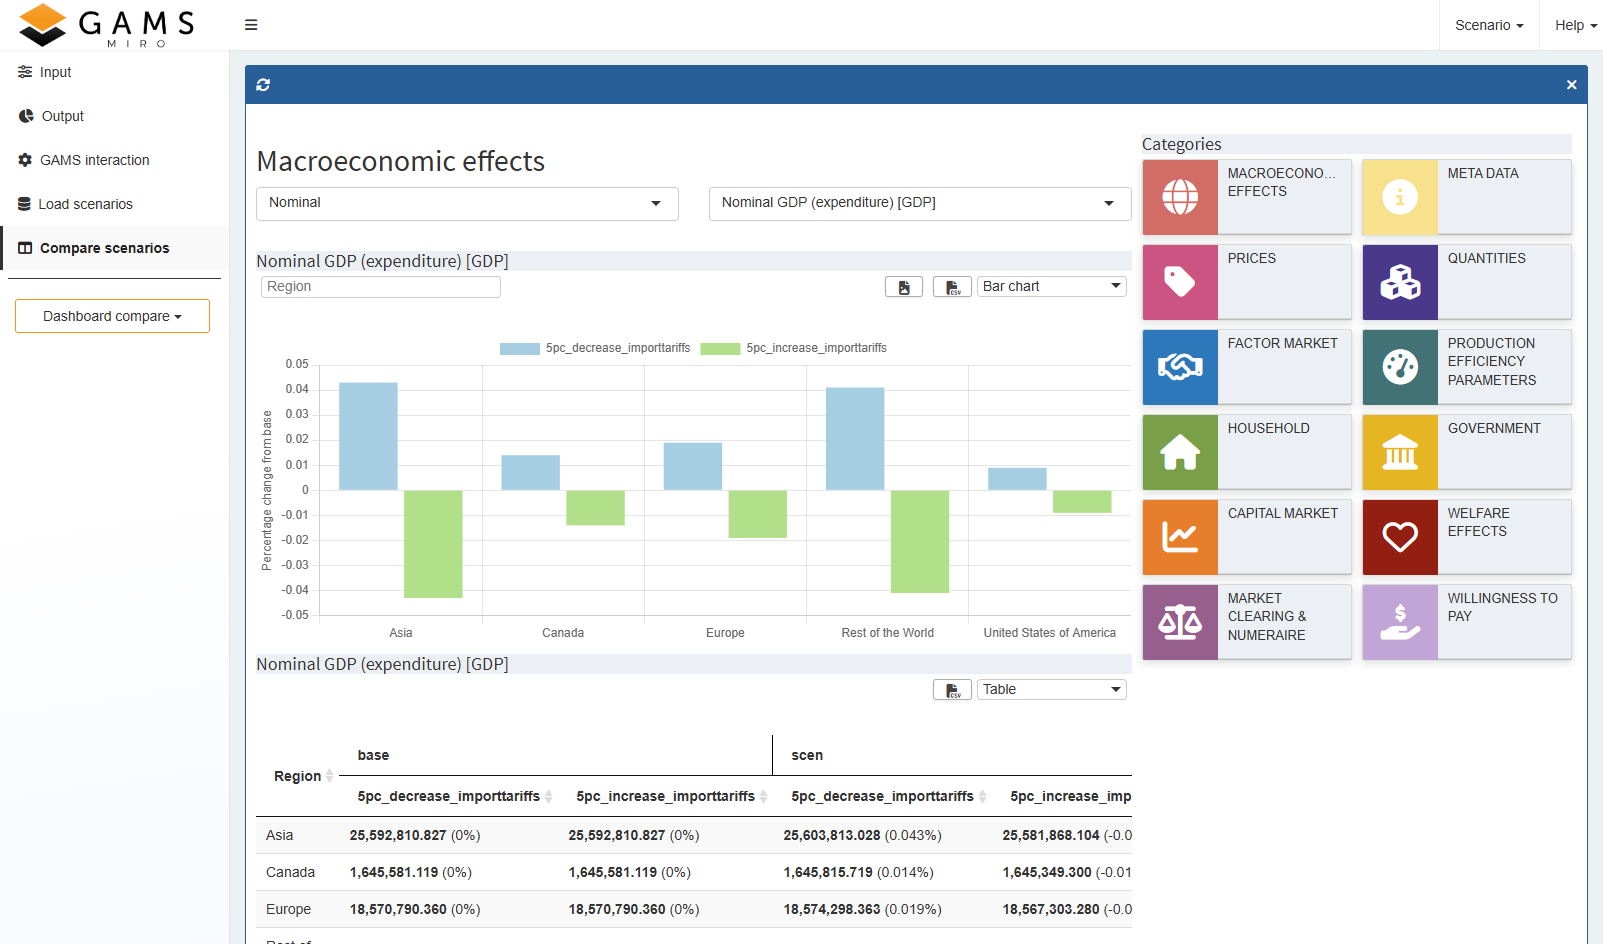Click the Dashboard compare button

(112, 316)
